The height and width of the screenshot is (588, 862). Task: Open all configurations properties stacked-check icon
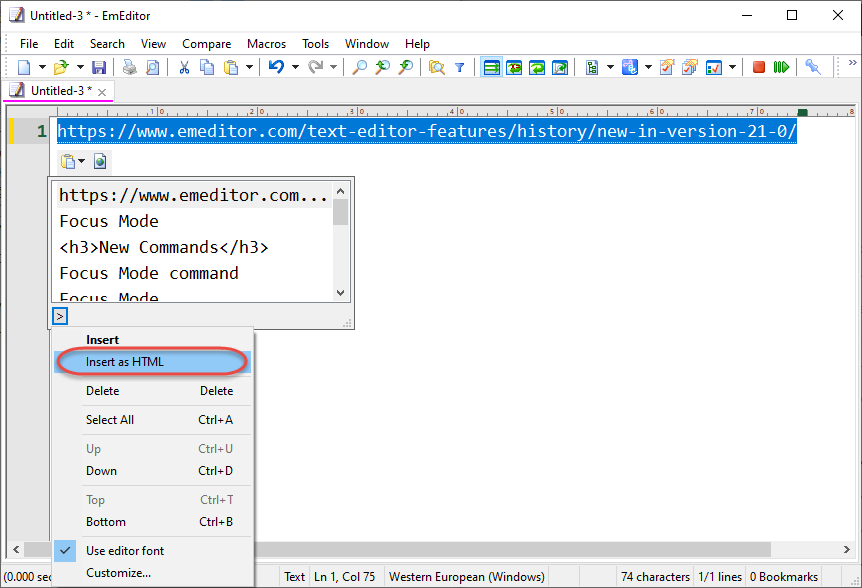point(690,67)
